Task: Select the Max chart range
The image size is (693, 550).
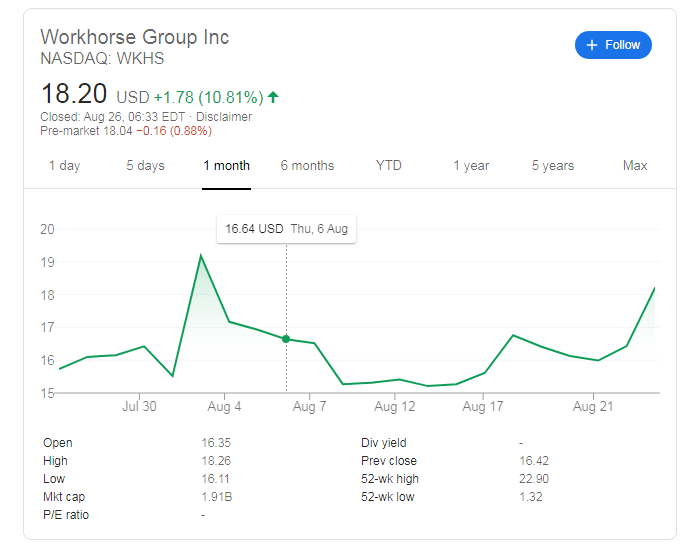Action: (635, 166)
